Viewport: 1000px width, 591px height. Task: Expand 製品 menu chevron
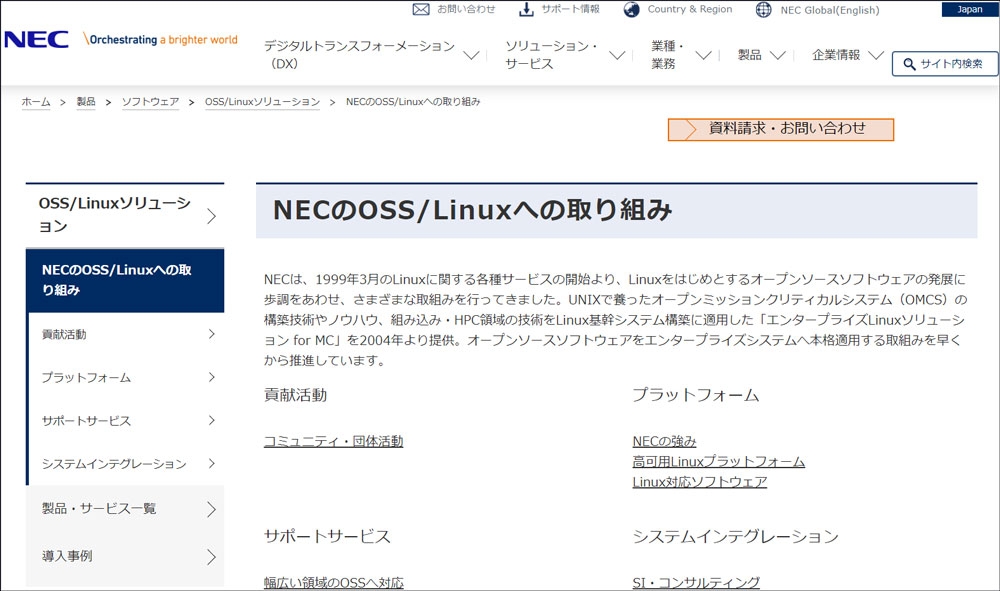[777, 55]
